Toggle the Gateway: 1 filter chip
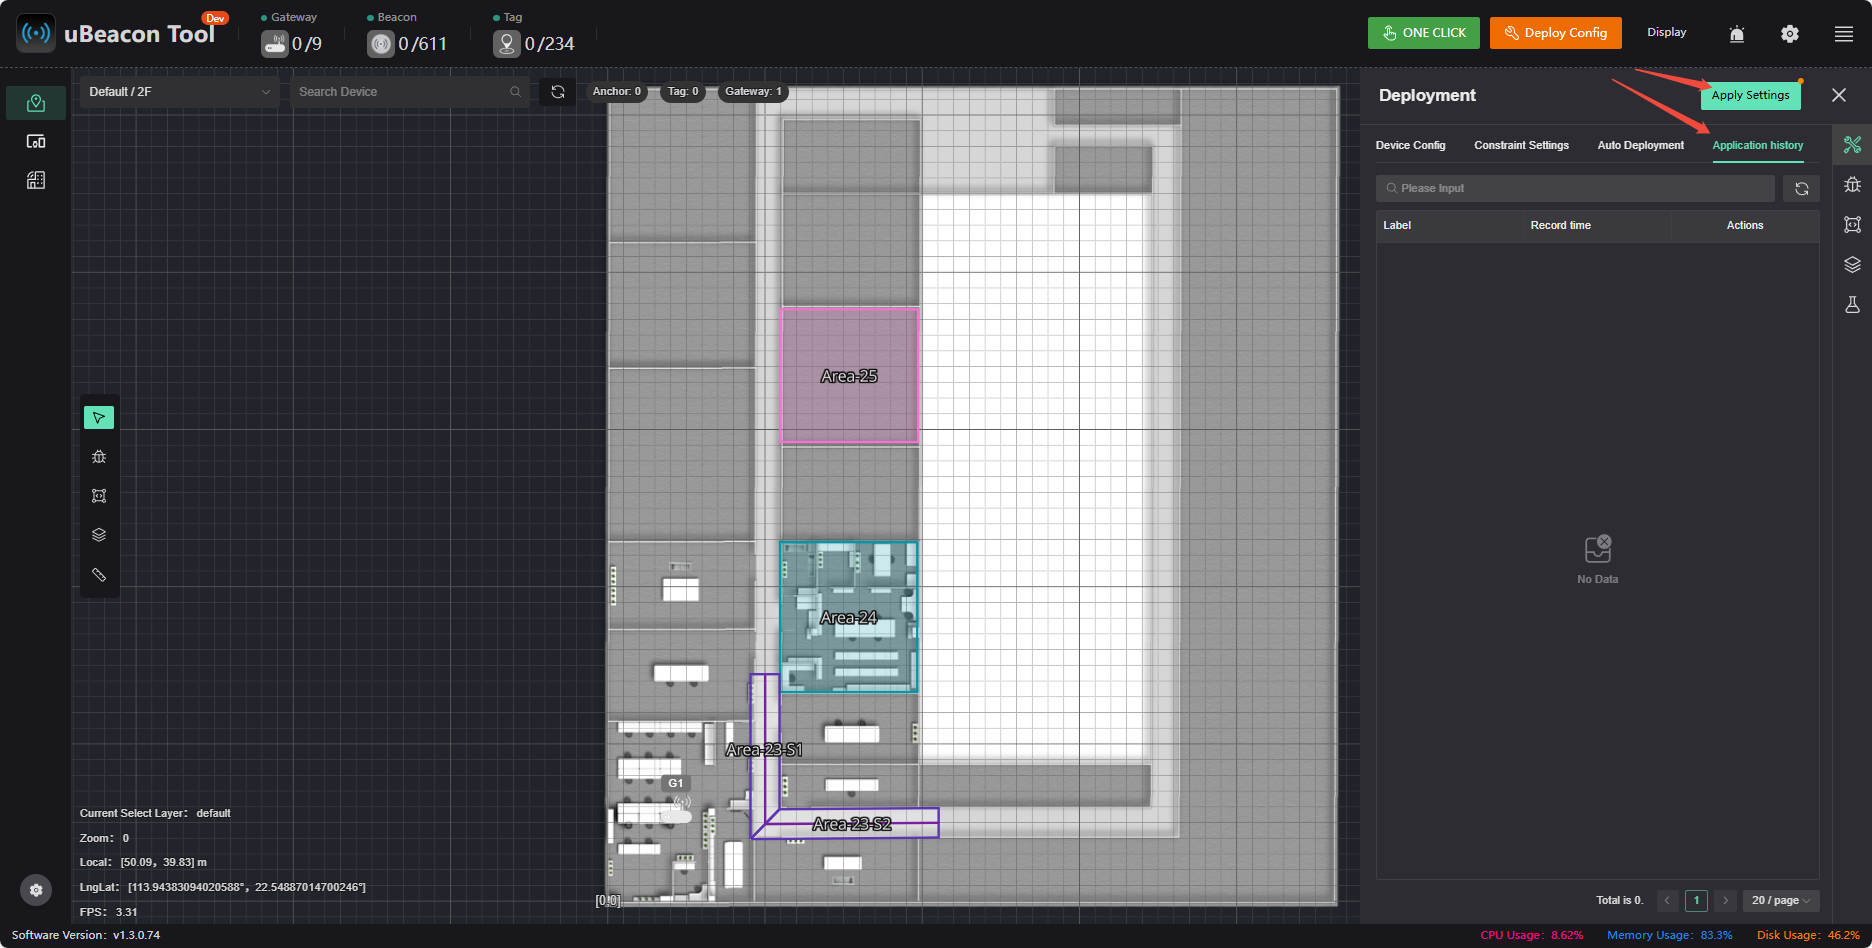The width and height of the screenshot is (1872, 948). point(754,92)
